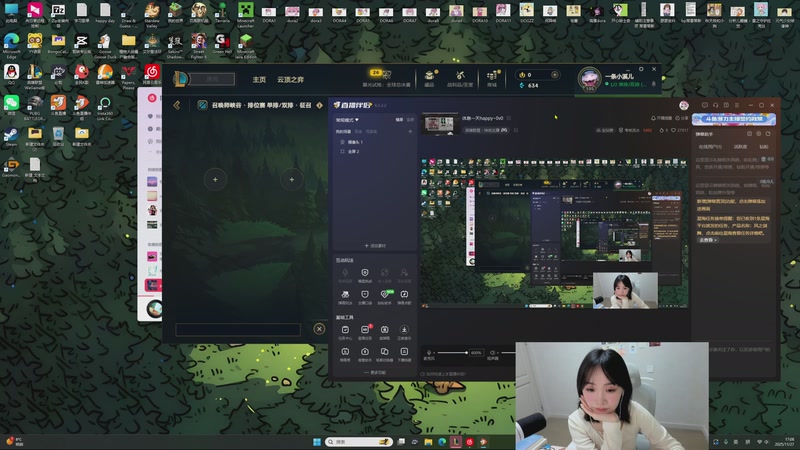Select the 摄像头 1 source row

(375, 142)
